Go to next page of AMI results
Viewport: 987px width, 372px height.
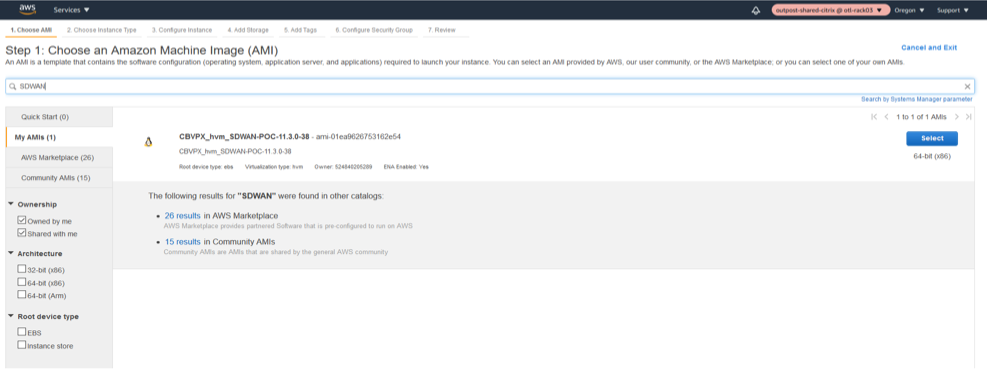(x=957, y=117)
